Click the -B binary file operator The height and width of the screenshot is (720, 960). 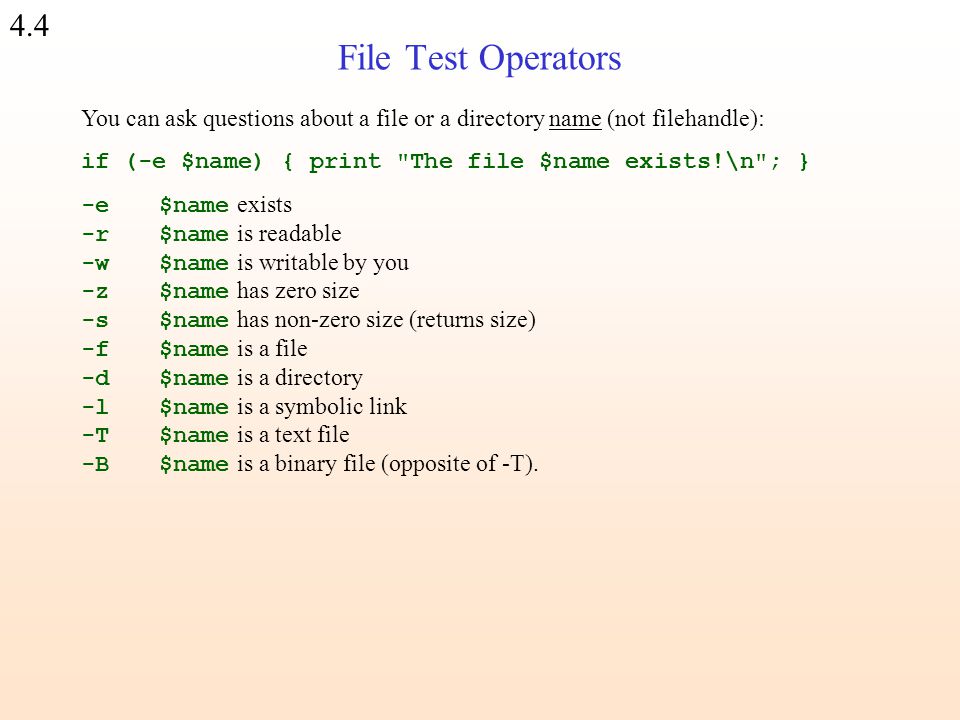[x=96, y=464]
